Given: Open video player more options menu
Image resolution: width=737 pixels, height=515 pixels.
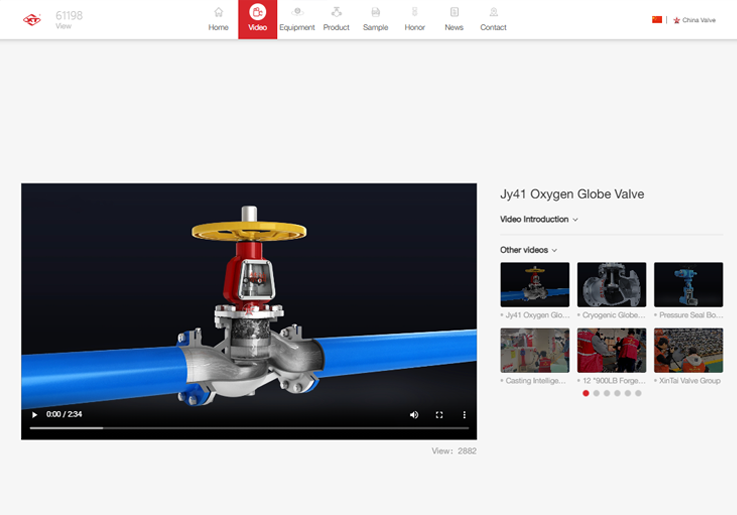Looking at the screenshot, I should click(x=464, y=415).
